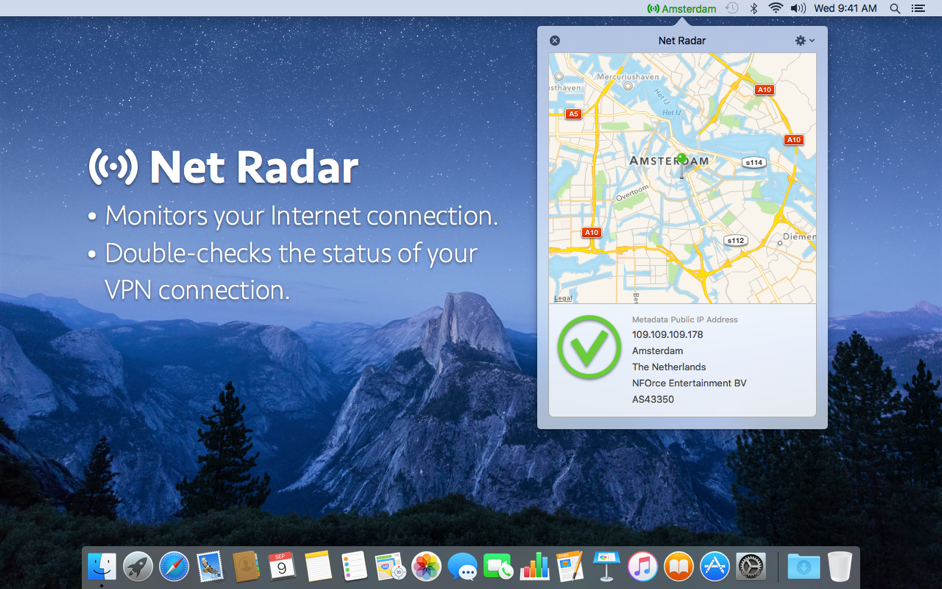Click the Net Radar Amsterdam menu bar item
The height and width of the screenshot is (589, 942).
click(x=682, y=8)
